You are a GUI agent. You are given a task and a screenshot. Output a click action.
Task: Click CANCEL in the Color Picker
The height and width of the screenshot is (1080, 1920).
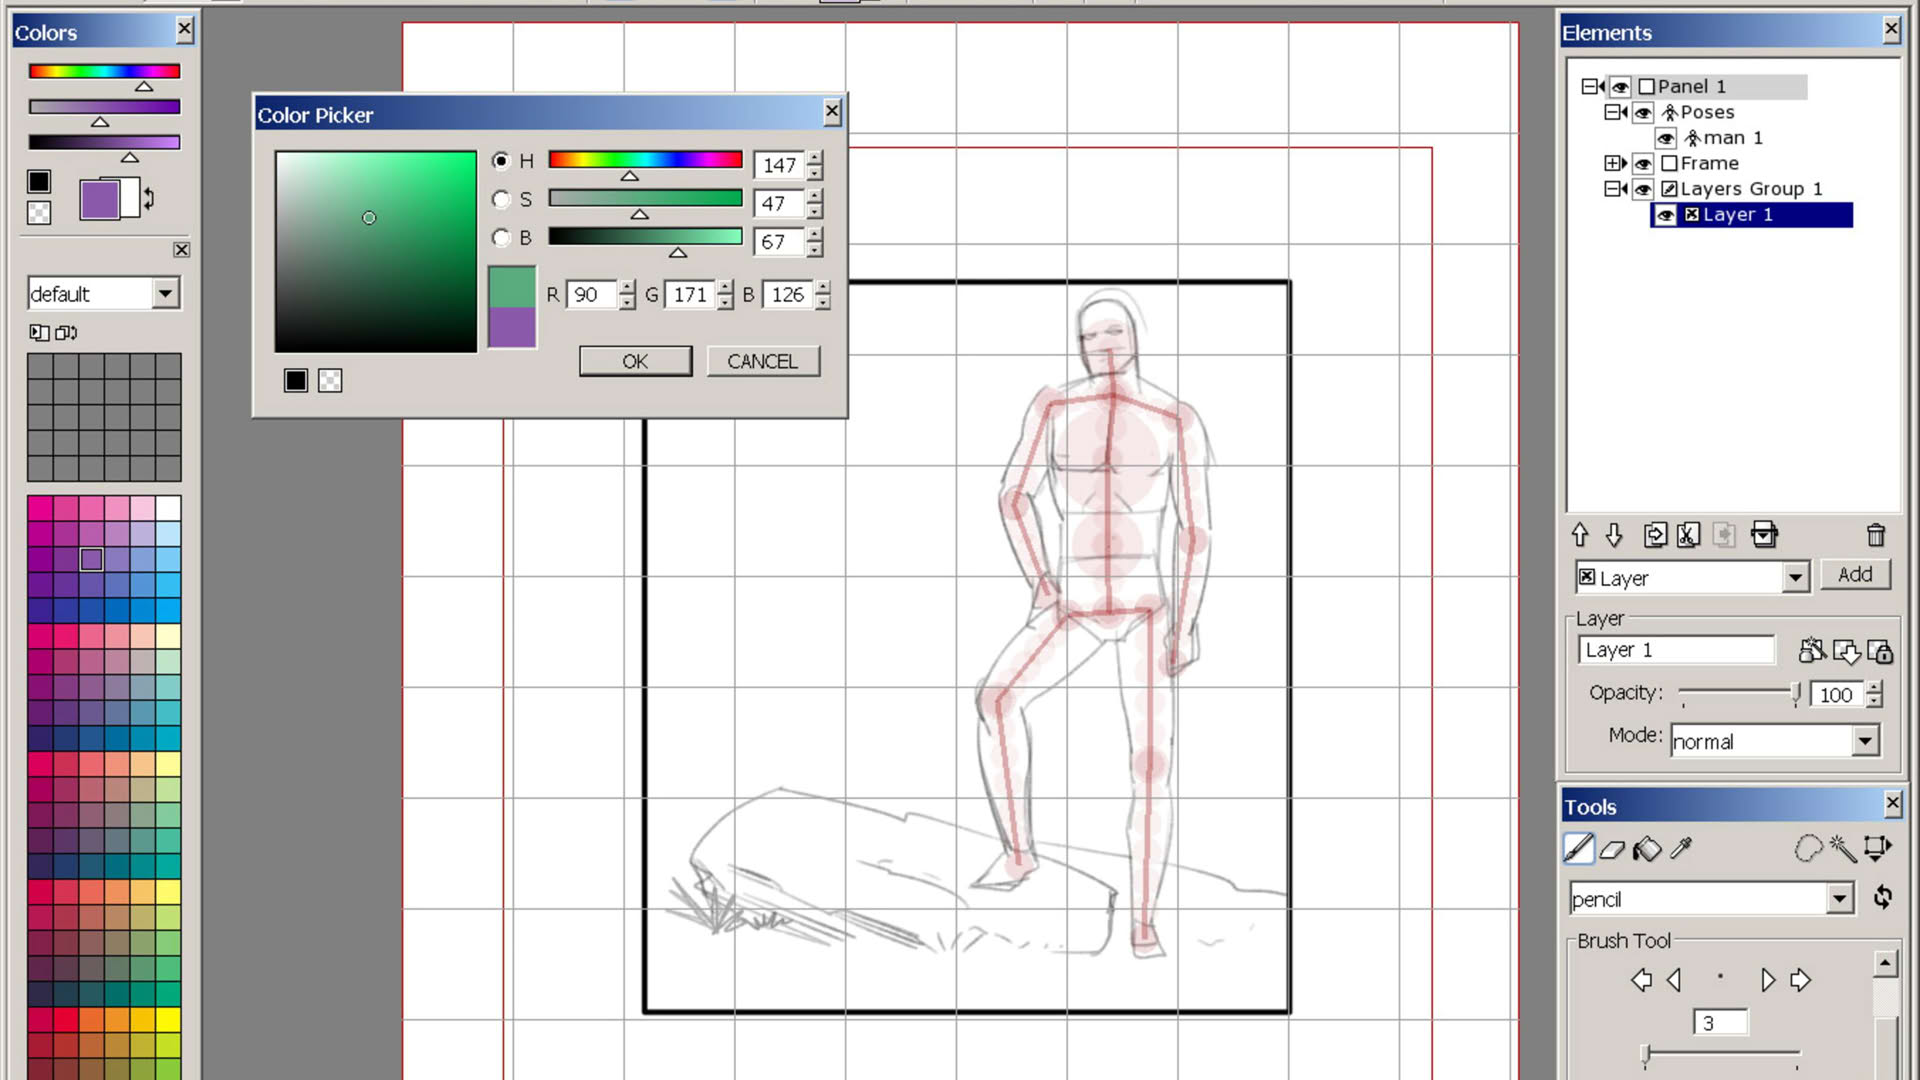pyautogui.click(x=762, y=361)
